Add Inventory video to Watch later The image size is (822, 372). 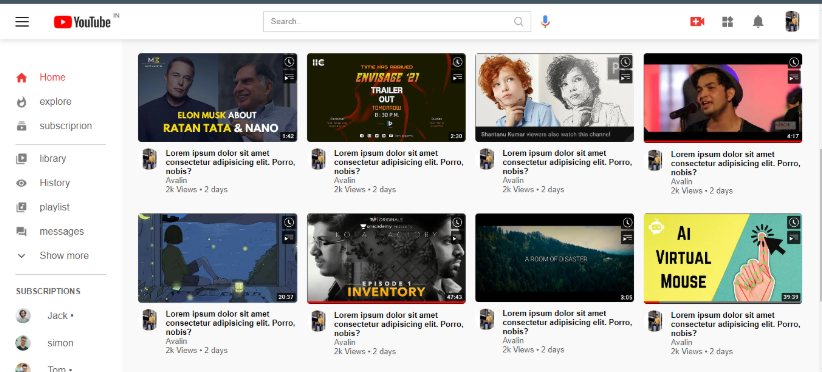[458, 223]
